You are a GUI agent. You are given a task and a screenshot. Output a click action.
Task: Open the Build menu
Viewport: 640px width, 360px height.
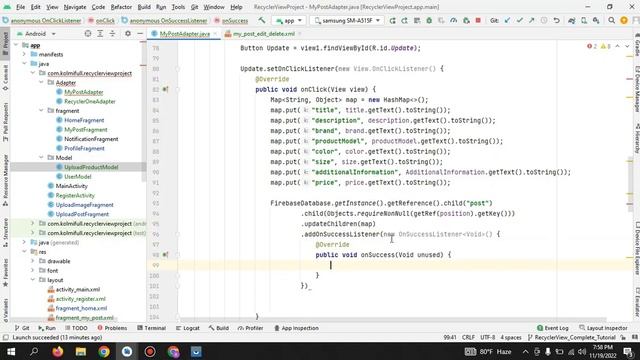point(144,7)
